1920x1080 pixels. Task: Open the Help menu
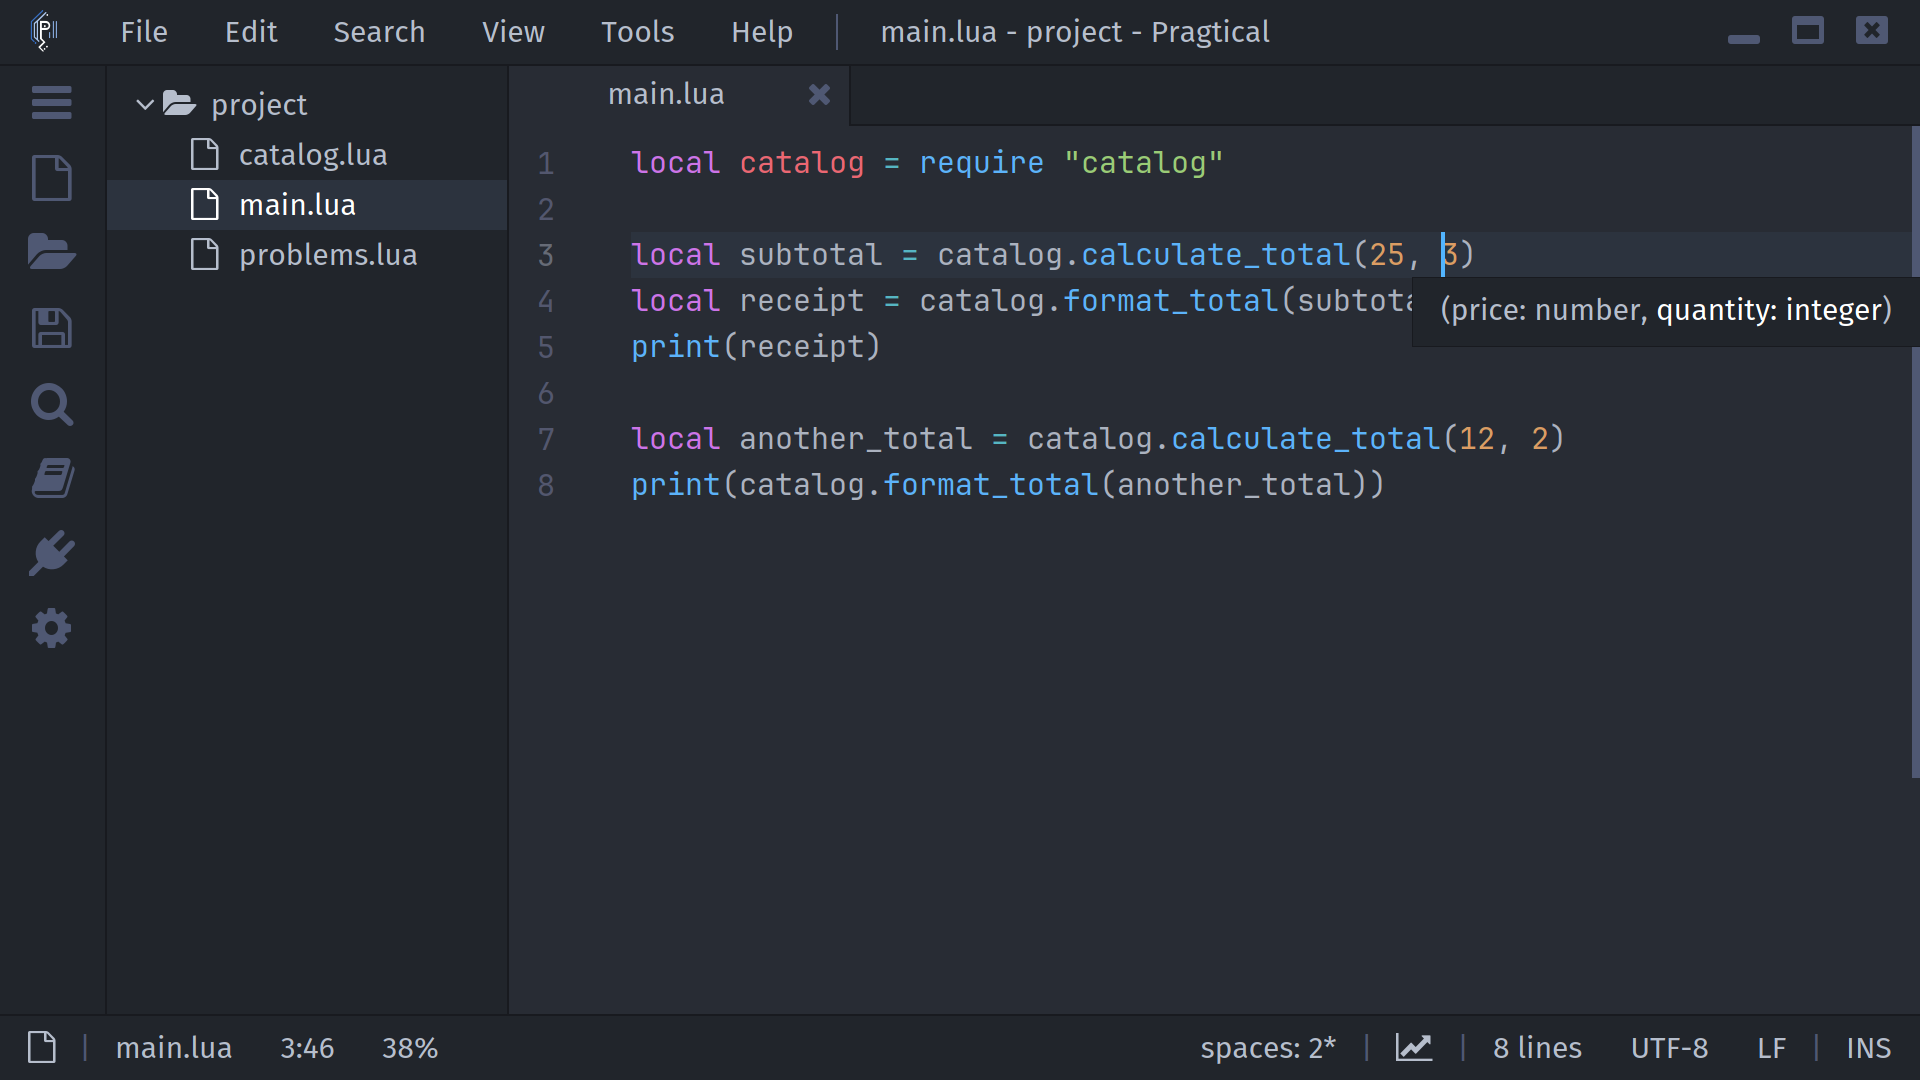pyautogui.click(x=762, y=32)
